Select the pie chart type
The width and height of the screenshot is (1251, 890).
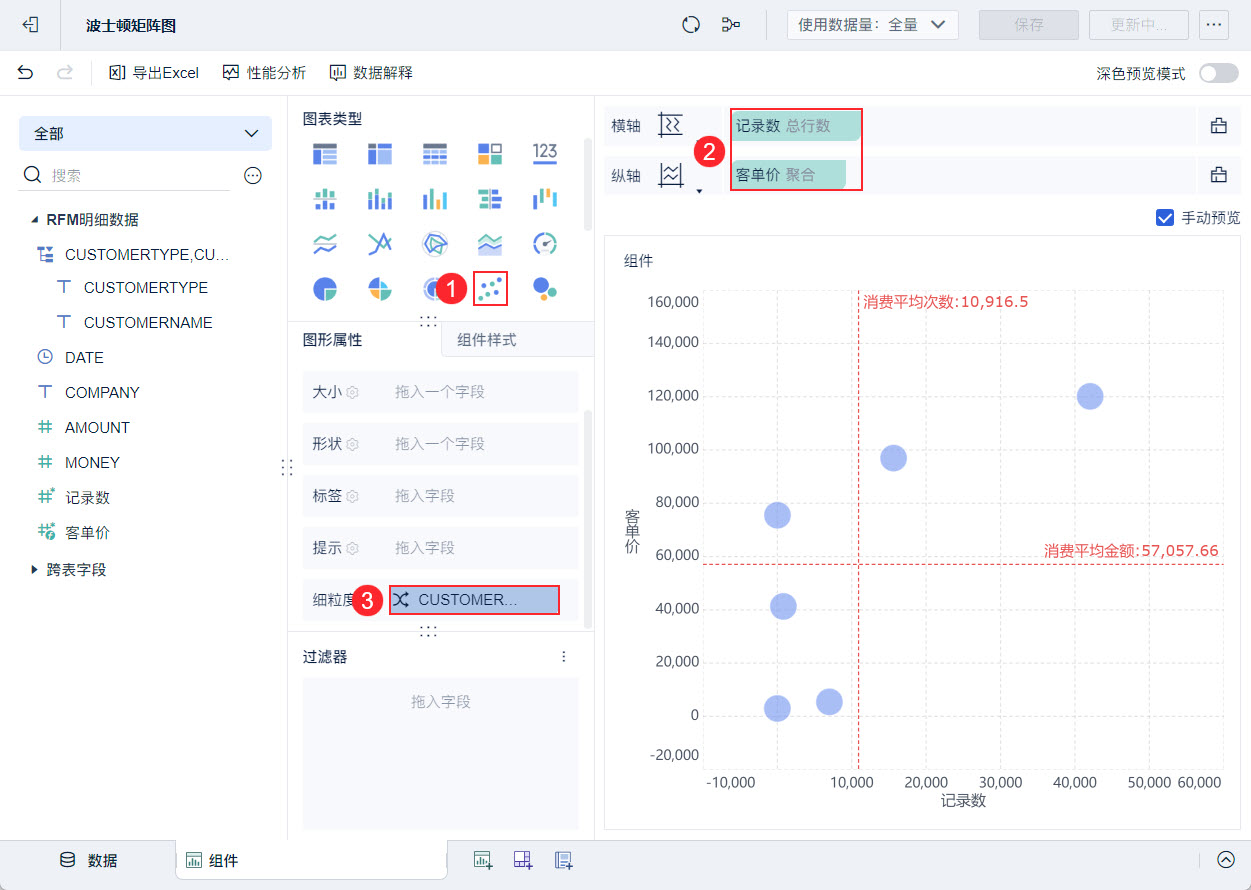click(325, 289)
